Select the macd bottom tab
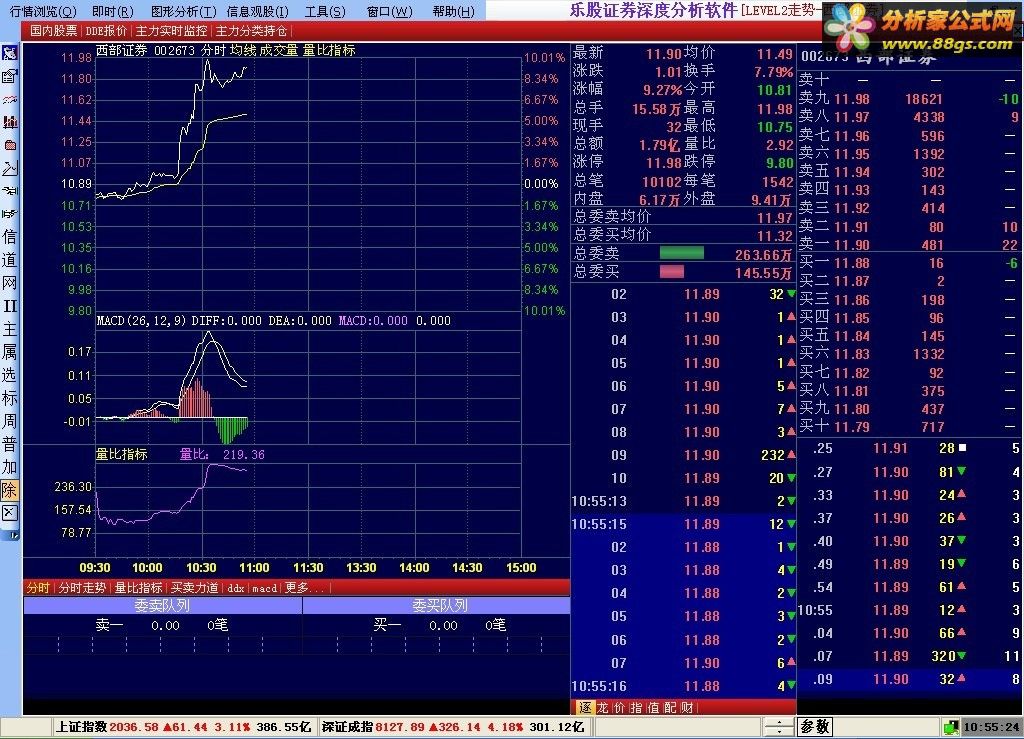The height and width of the screenshot is (739, 1024). [264, 588]
